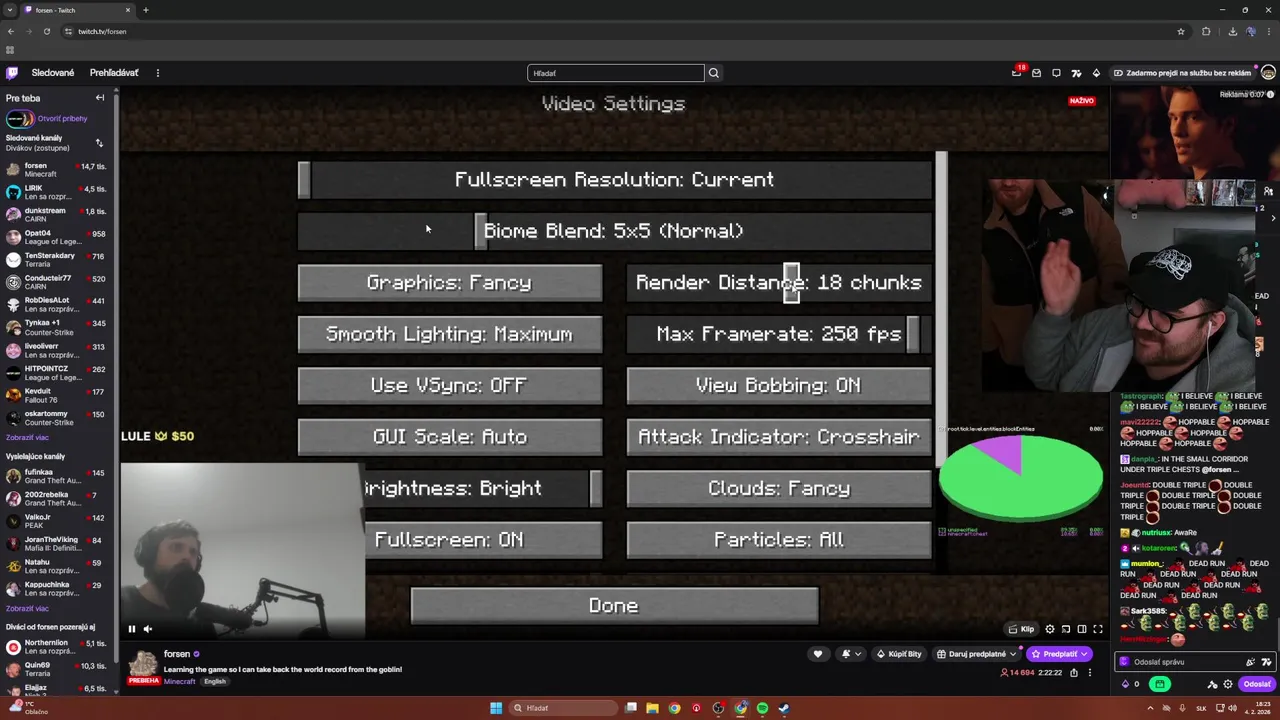Click Zobraziť viac under followed channels
The width and height of the screenshot is (1280, 720).
(x=27, y=437)
